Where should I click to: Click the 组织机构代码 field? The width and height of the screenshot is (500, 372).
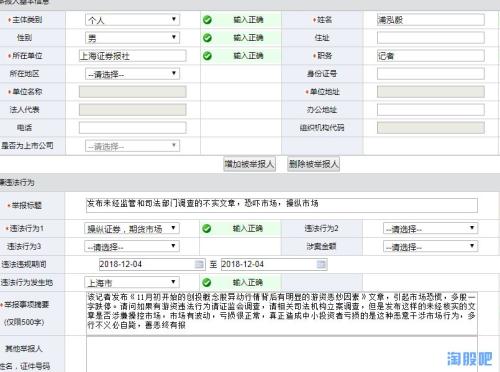click(431, 128)
